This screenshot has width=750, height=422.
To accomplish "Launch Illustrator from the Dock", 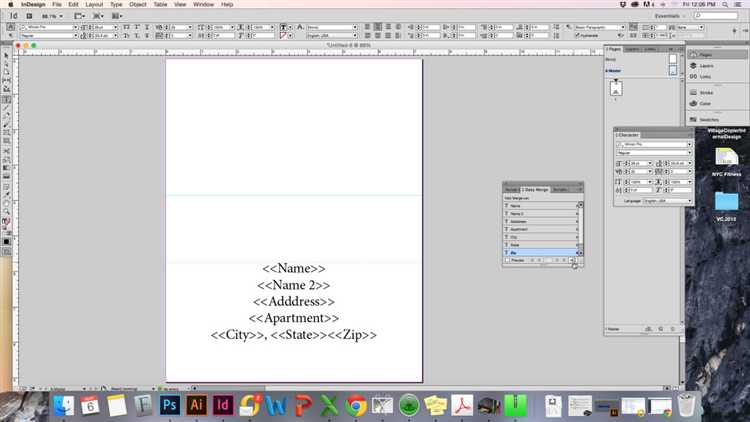I will point(196,405).
